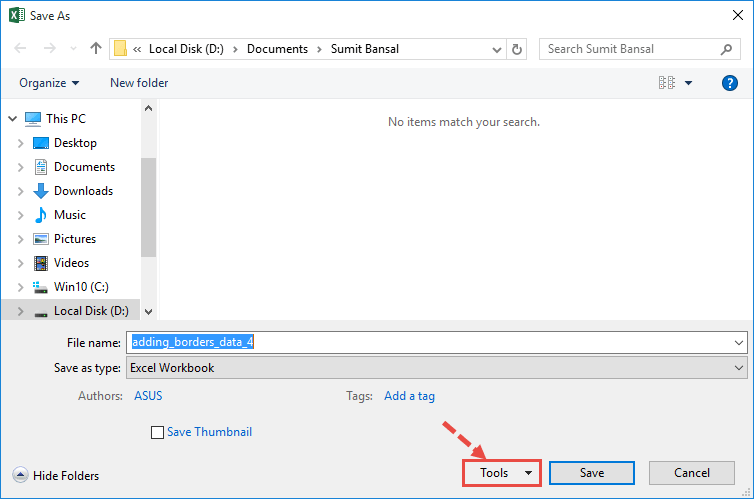Click the Save button
The width and height of the screenshot is (754, 499).
tap(592, 473)
